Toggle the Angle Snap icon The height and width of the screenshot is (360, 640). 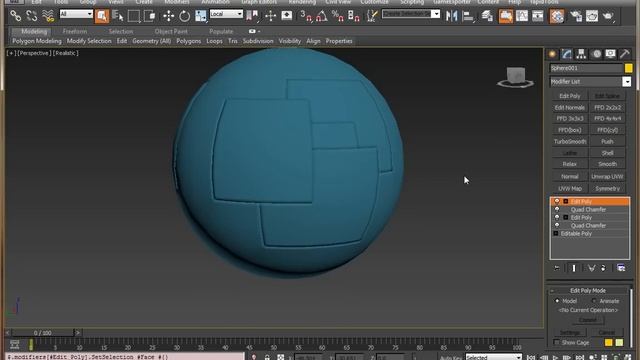point(322,16)
